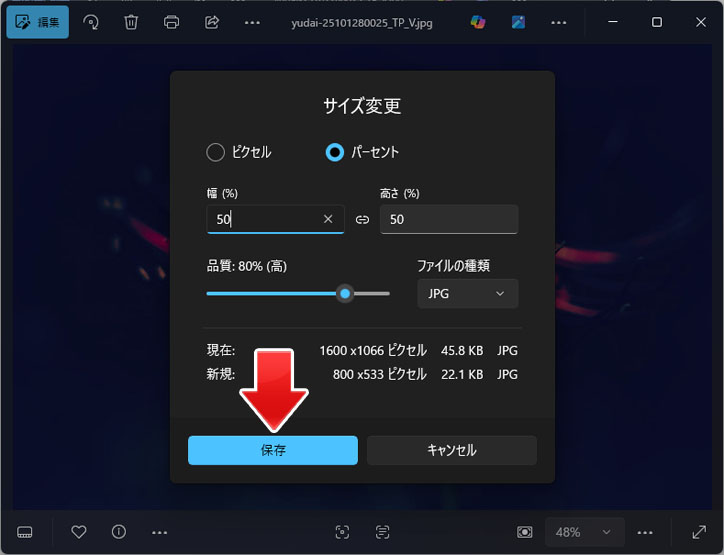Click the print icon in toolbar
The image size is (724, 555).
pos(171,22)
